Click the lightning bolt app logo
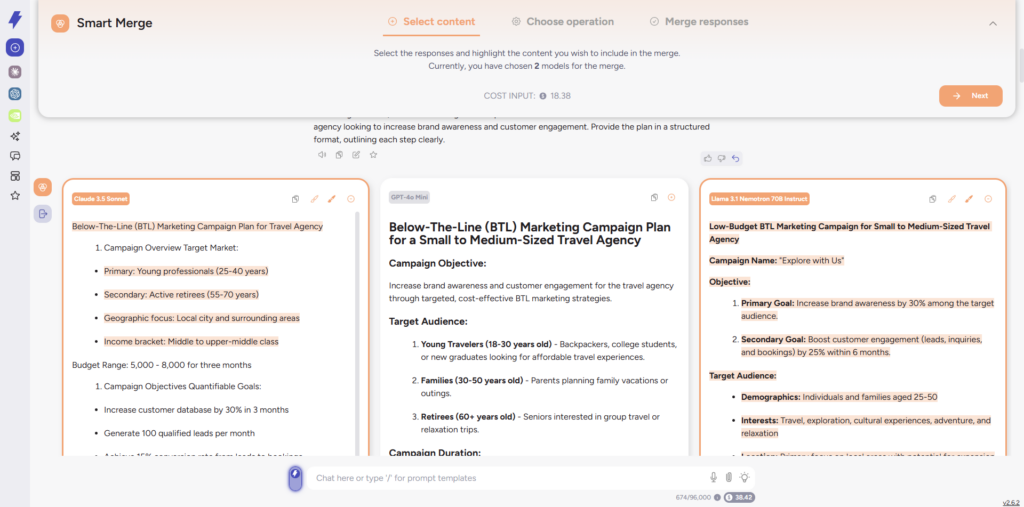The width and height of the screenshot is (1024, 507). (15, 20)
